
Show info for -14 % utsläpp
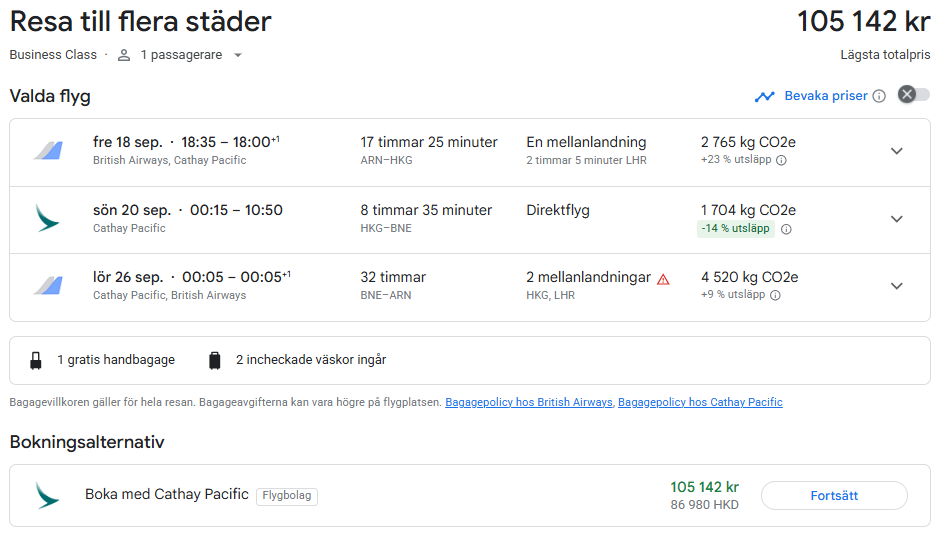[787, 229]
